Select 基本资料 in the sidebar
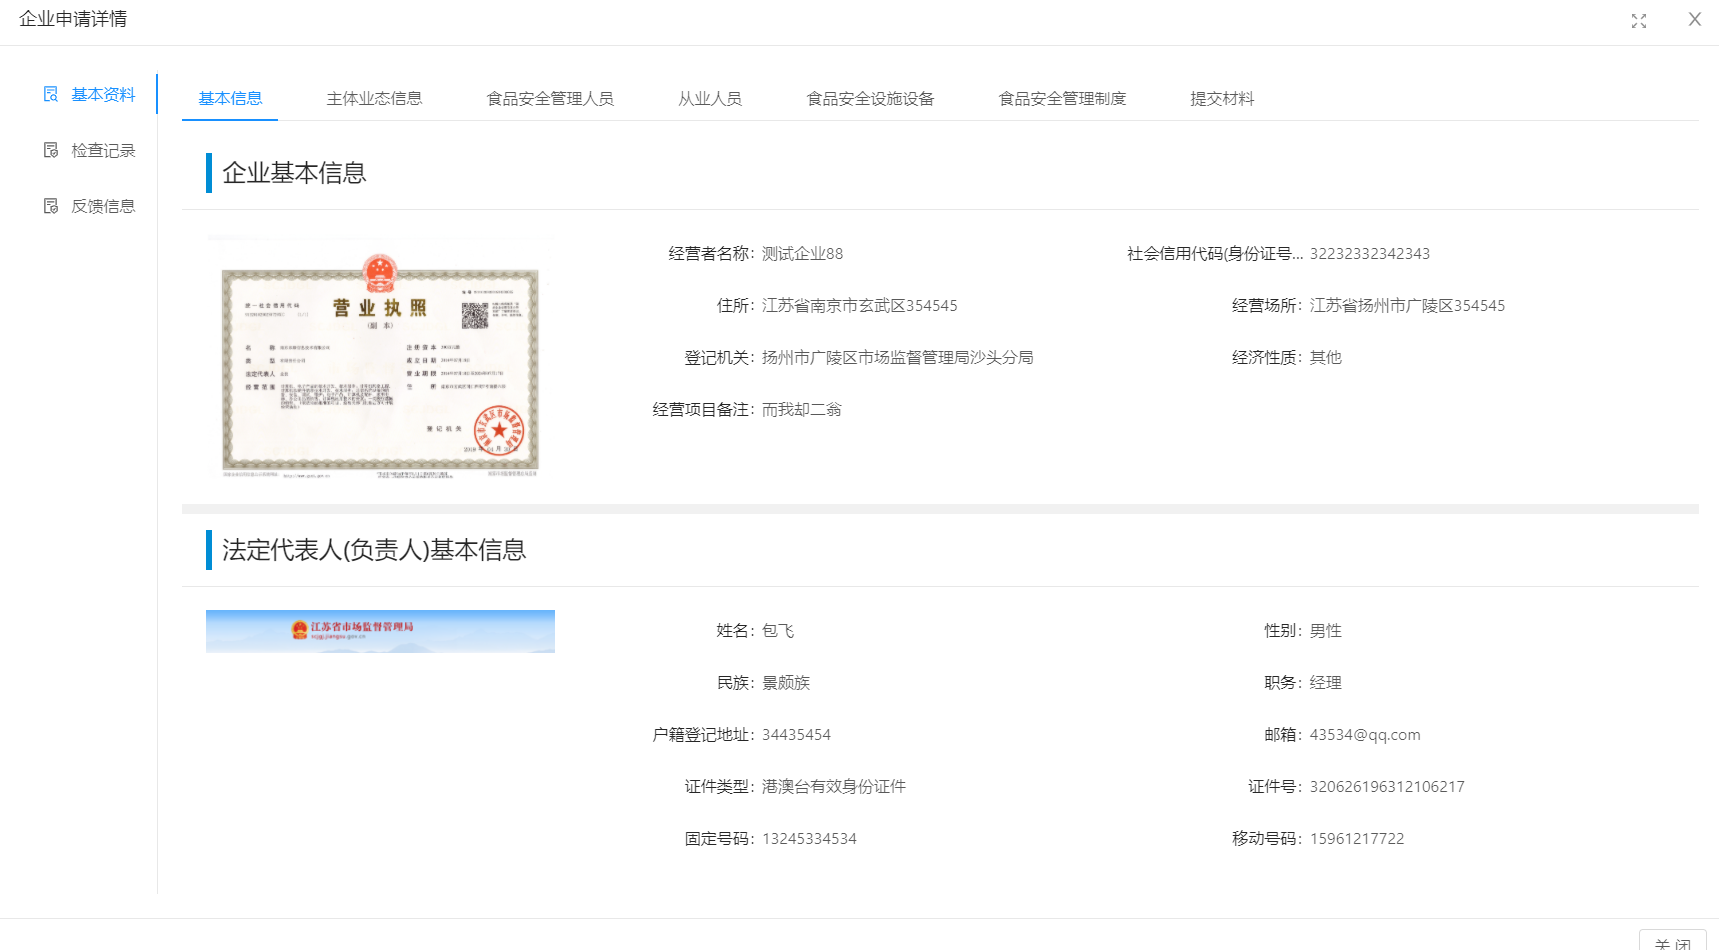The width and height of the screenshot is (1719, 950). (102, 94)
